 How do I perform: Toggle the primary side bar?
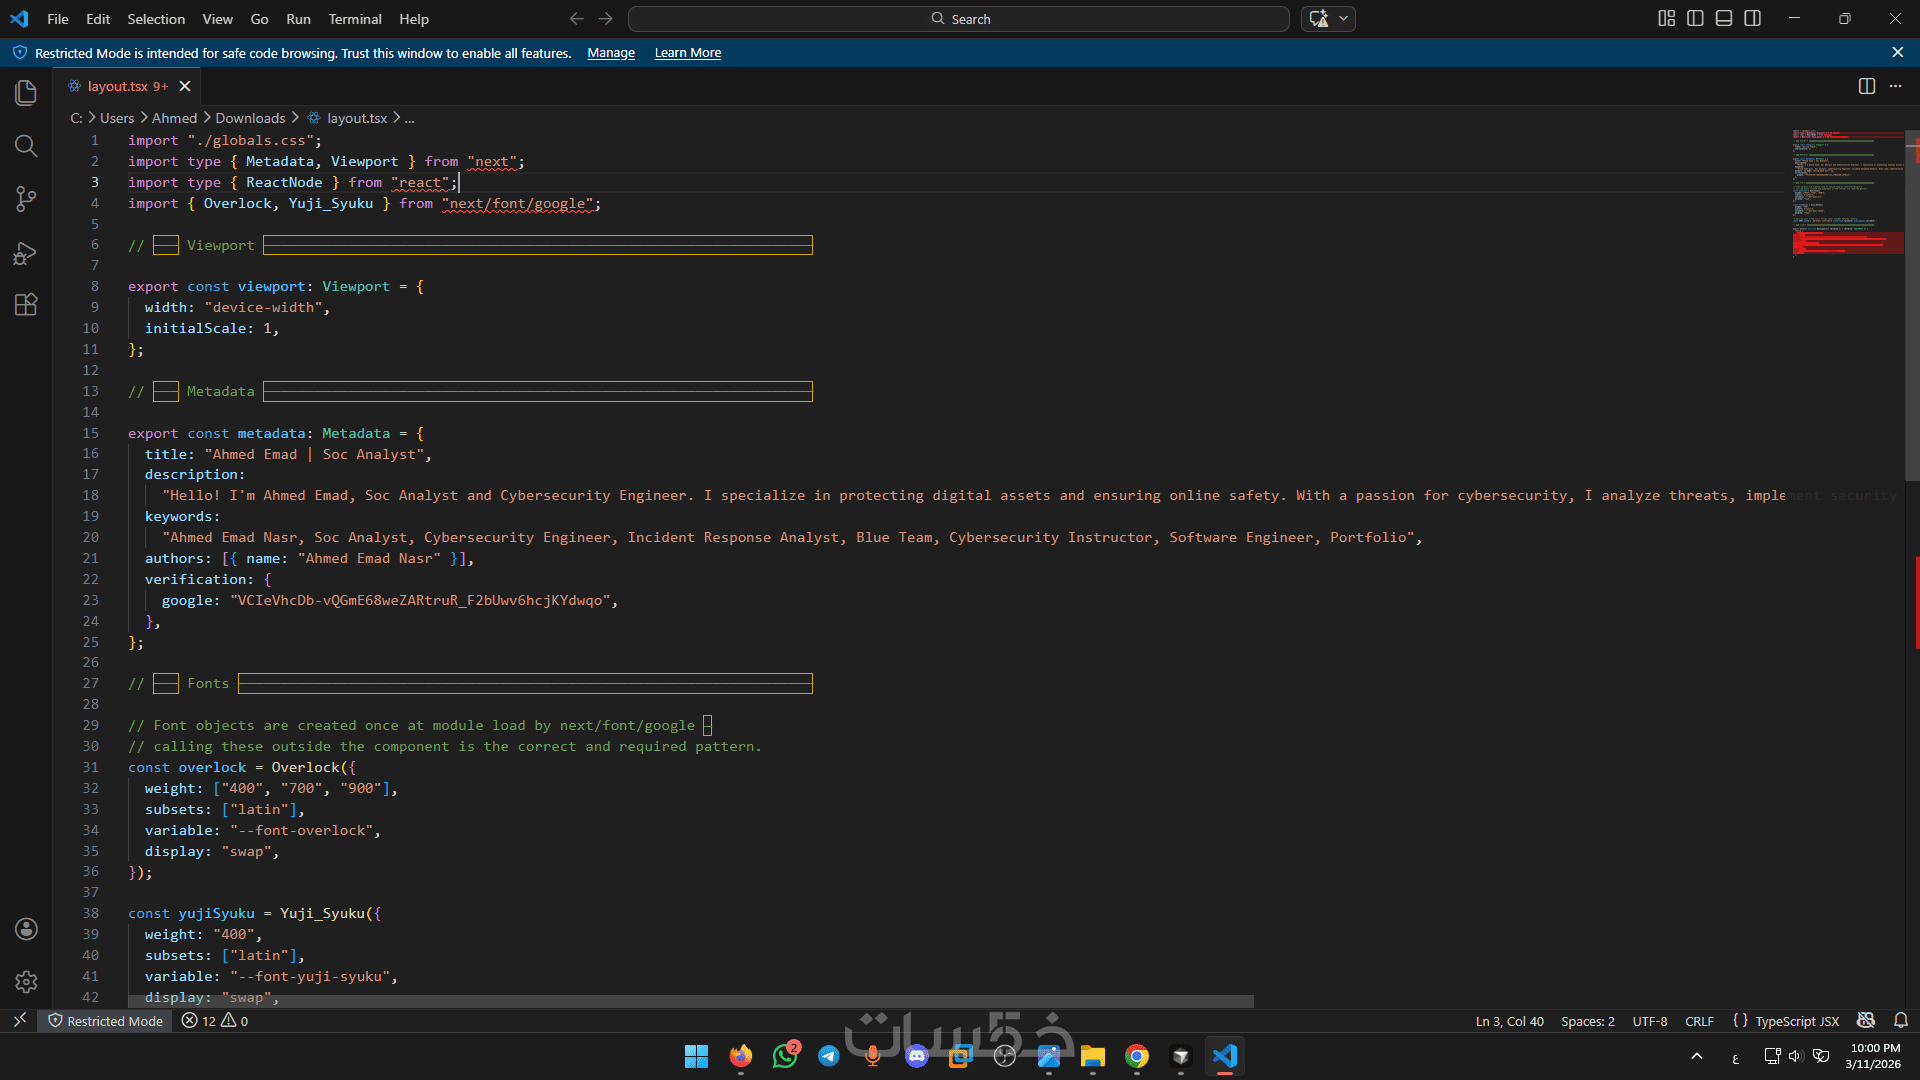[1695, 18]
